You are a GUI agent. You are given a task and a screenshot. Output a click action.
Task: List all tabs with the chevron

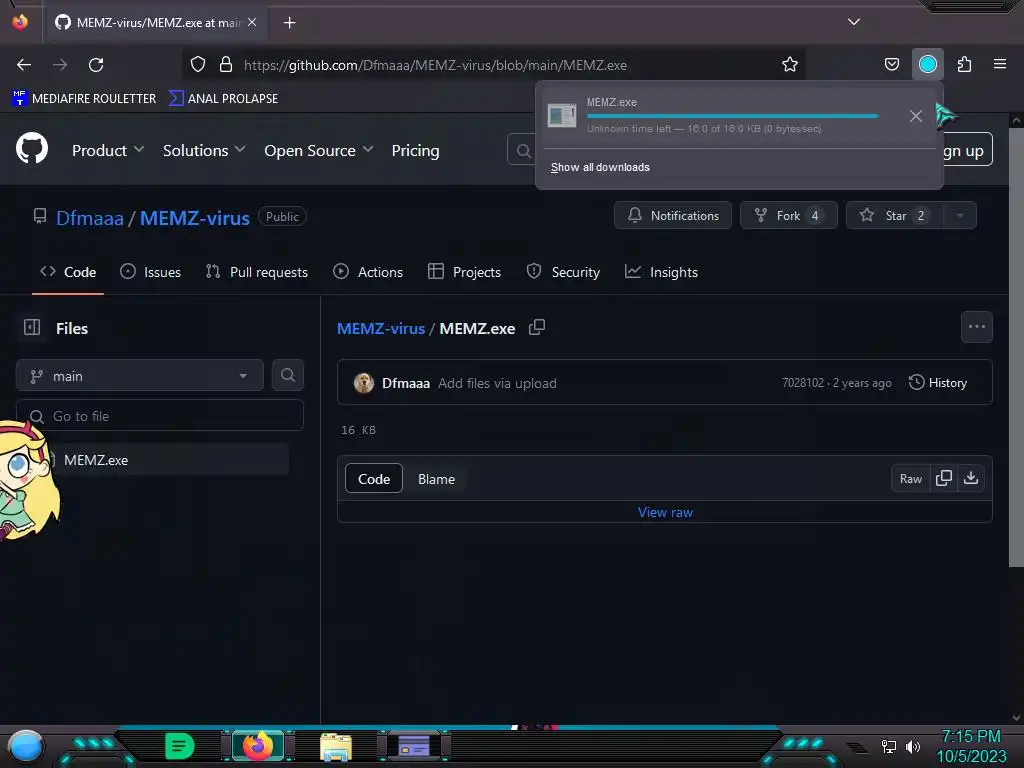(x=854, y=22)
